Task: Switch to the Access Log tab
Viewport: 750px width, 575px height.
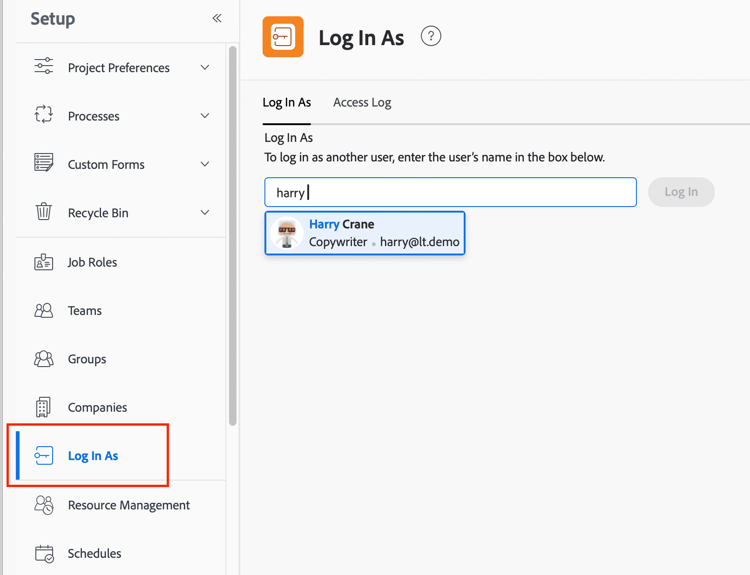Action: (362, 102)
